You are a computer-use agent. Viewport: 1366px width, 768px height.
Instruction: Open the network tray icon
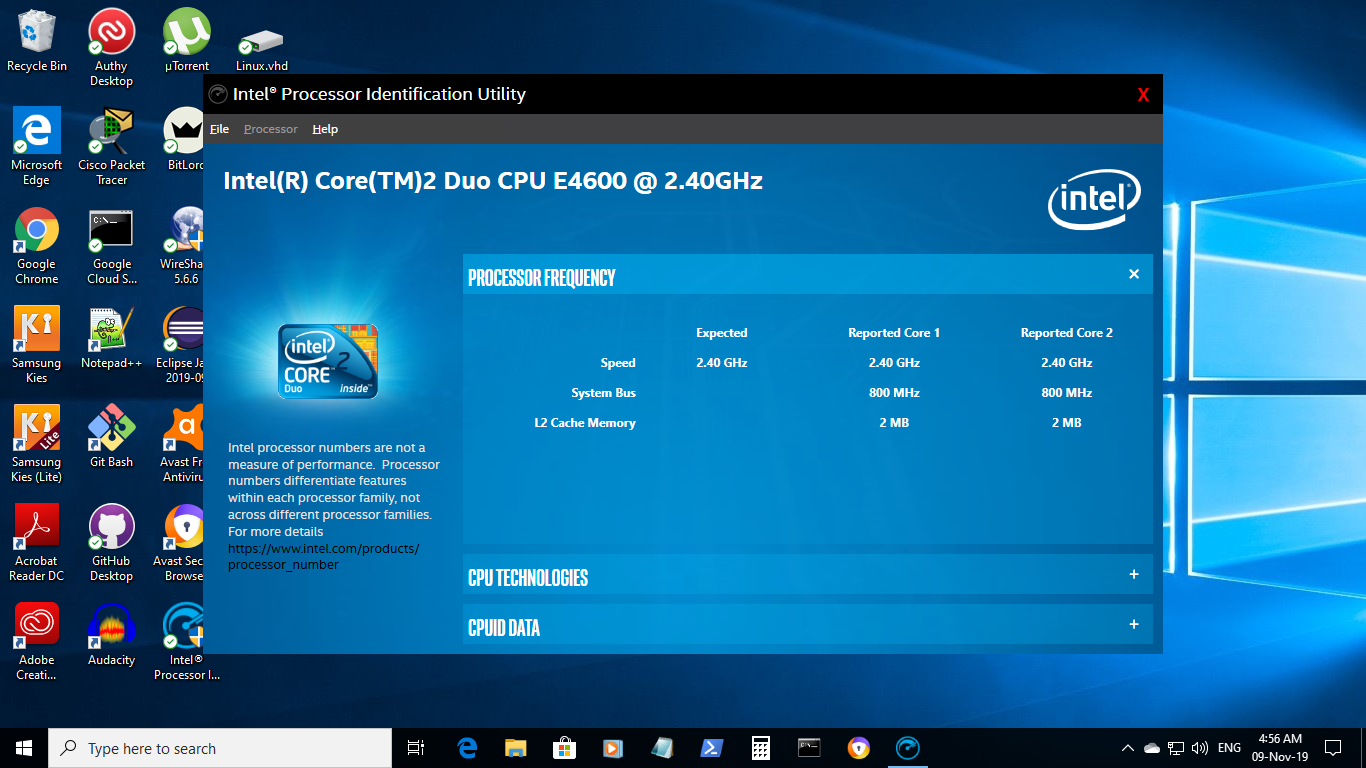coord(1176,748)
